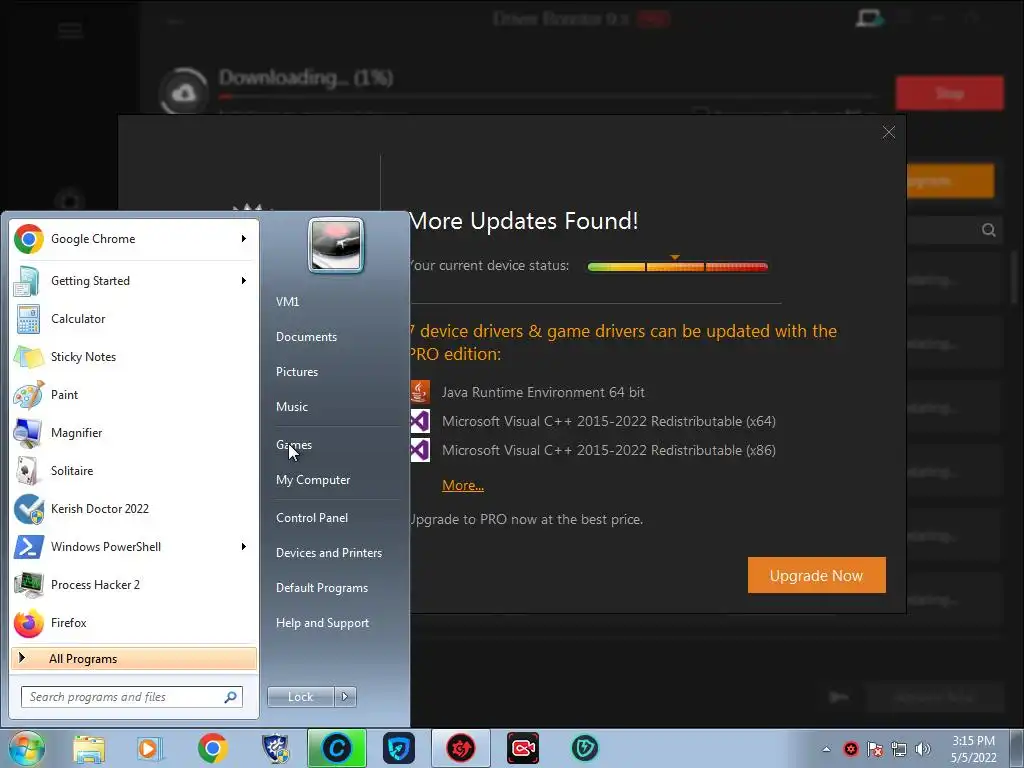
Task: Click the network tray icon
Action: 899,749
